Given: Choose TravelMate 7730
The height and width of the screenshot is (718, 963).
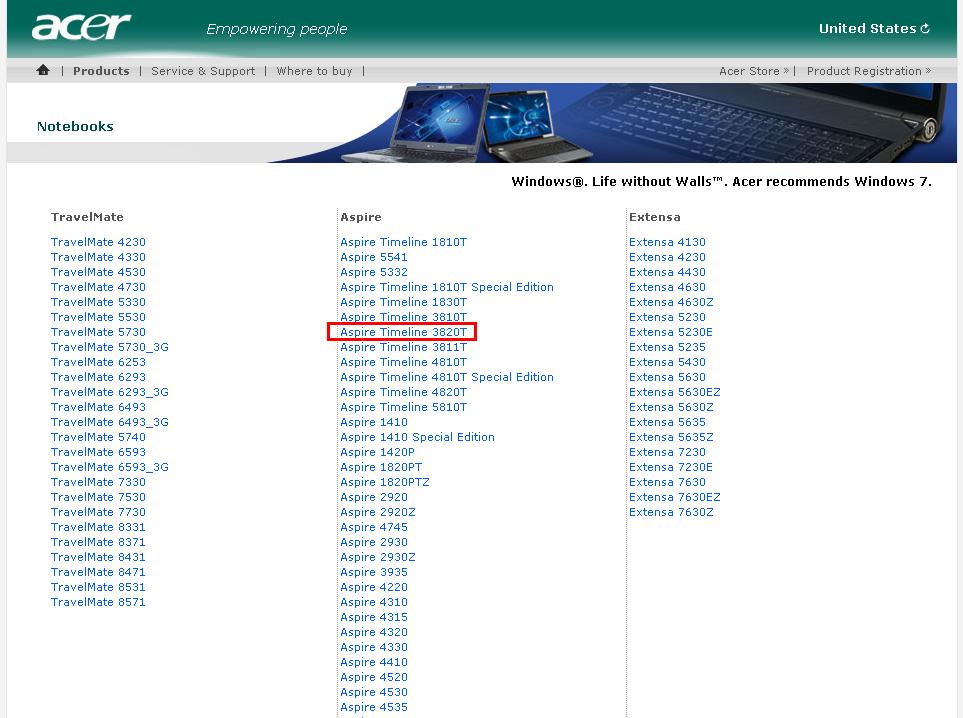Looking at the screenshot, I should 98,512.
